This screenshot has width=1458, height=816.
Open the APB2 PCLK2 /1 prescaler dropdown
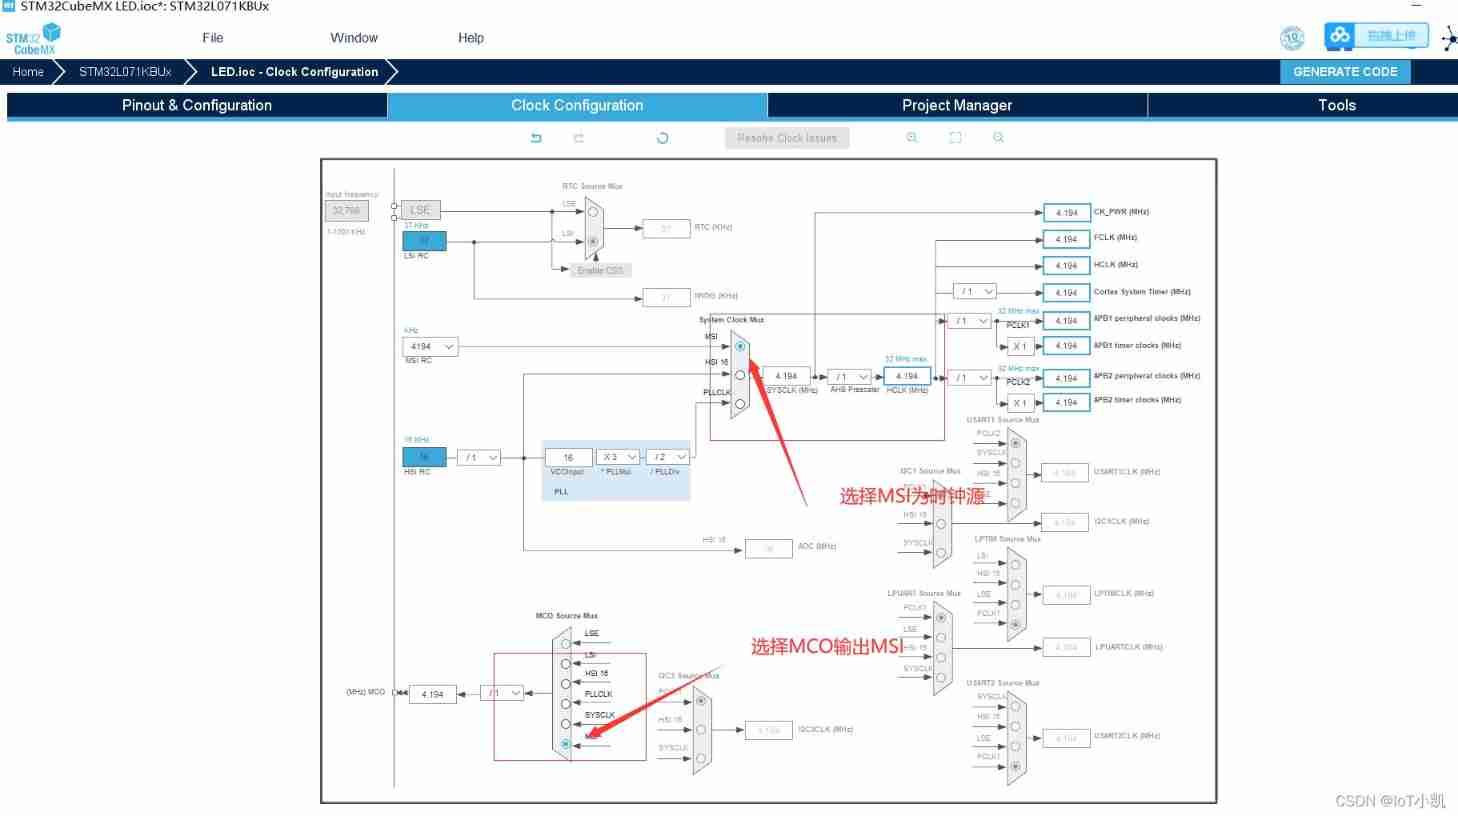[970, 378]
